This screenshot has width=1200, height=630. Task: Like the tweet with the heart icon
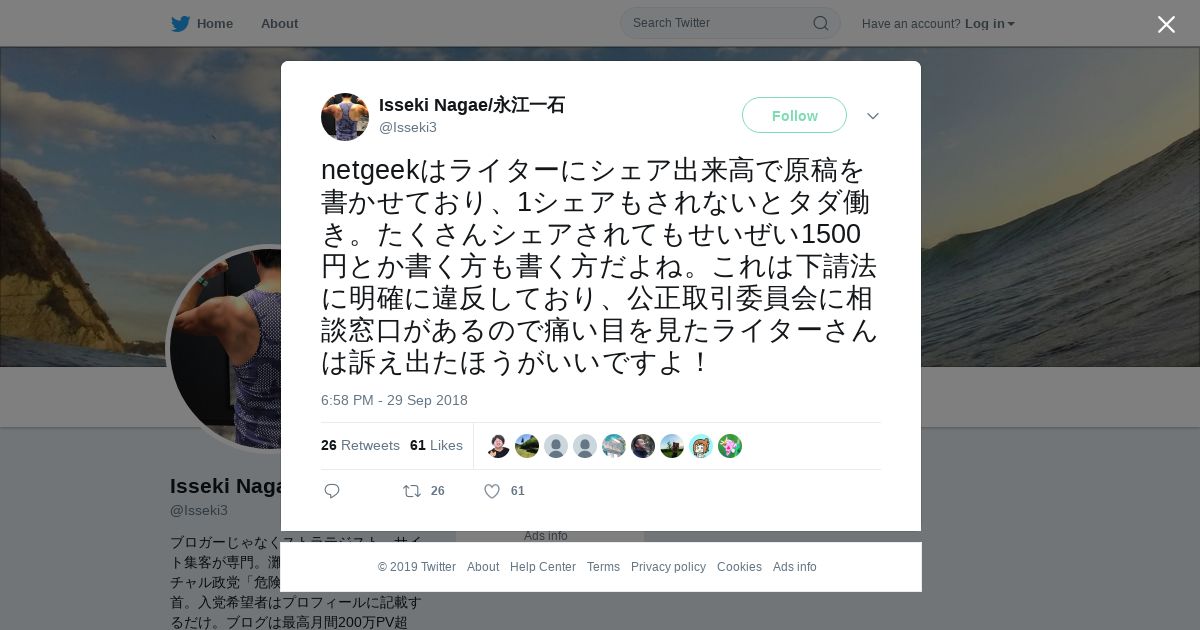click(492, 491)
